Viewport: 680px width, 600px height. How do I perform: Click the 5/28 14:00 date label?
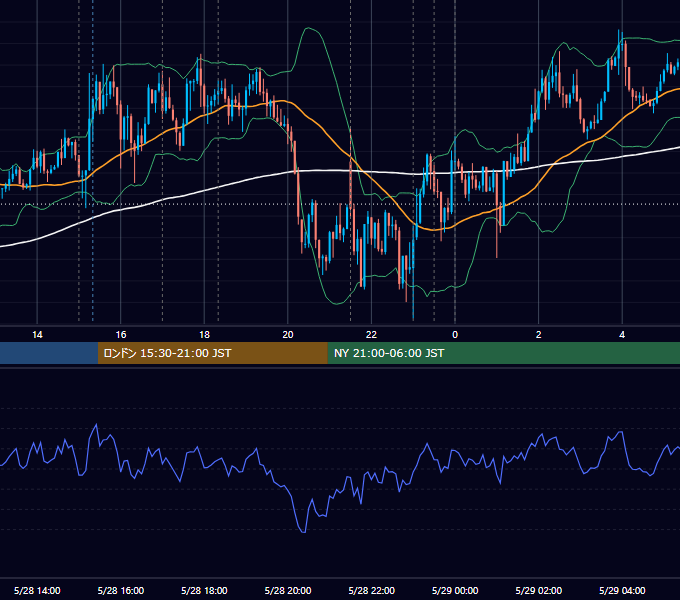click(x=37, y=590)
